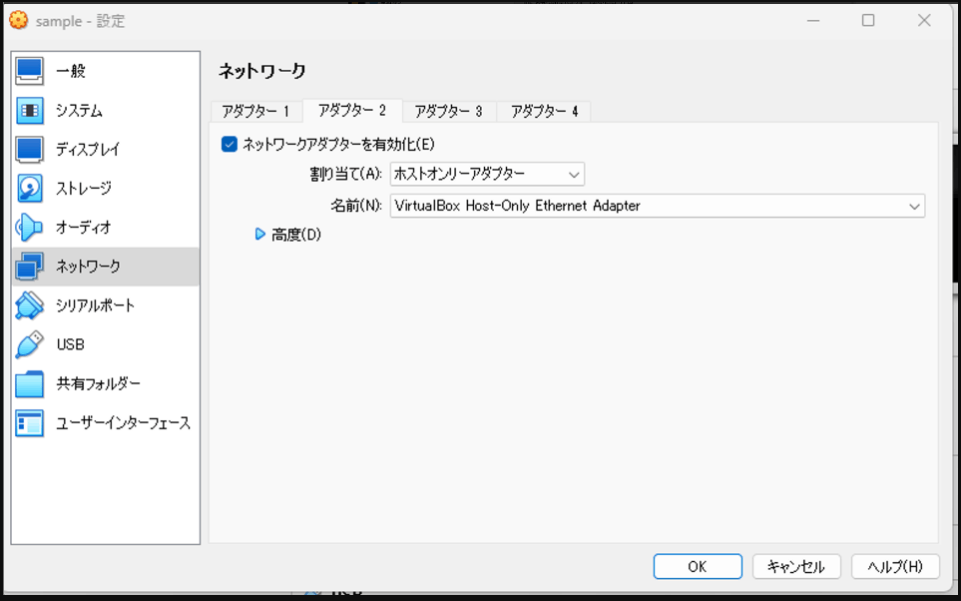Click the ストレージ disk icon
This screenshot has height=601, width=961.
point(29,188)
